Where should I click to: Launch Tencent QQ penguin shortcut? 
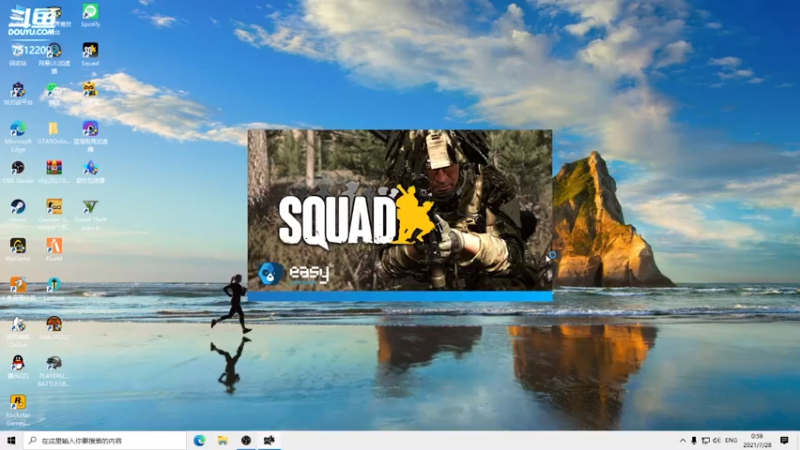point(18,366)
